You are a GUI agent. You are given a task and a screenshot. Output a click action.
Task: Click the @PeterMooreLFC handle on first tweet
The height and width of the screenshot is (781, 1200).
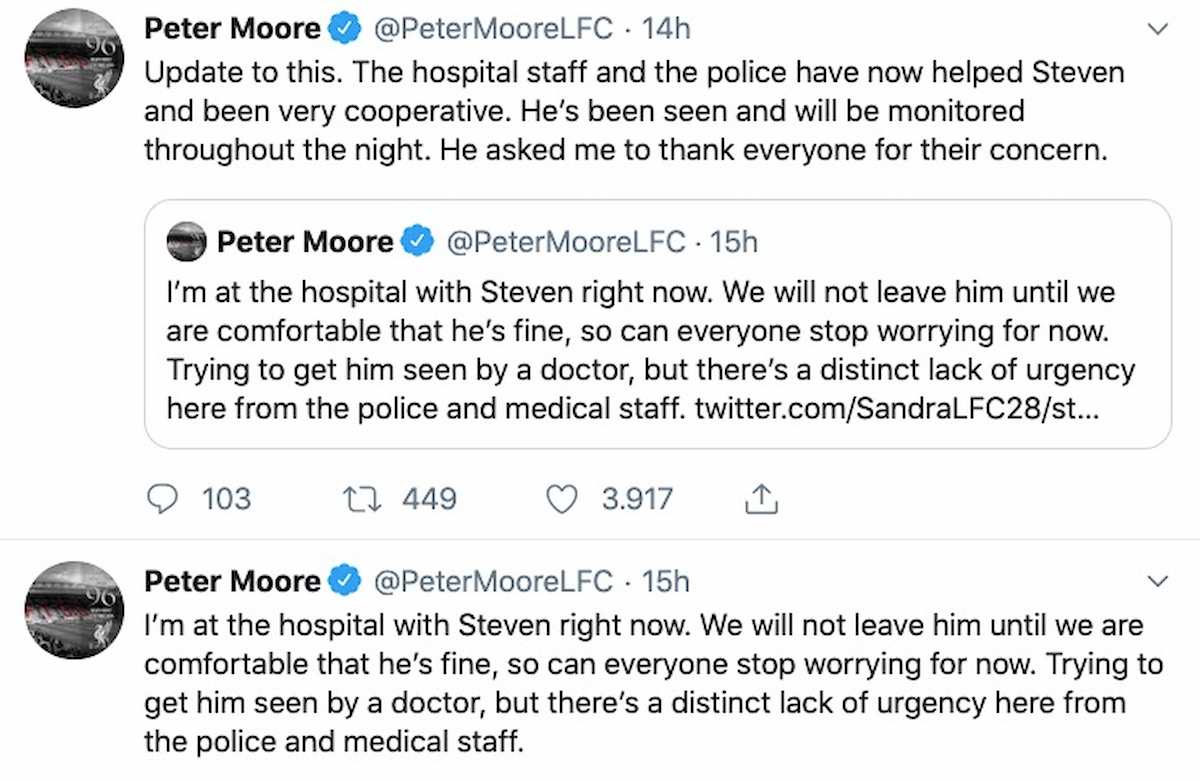pos(492,29)
